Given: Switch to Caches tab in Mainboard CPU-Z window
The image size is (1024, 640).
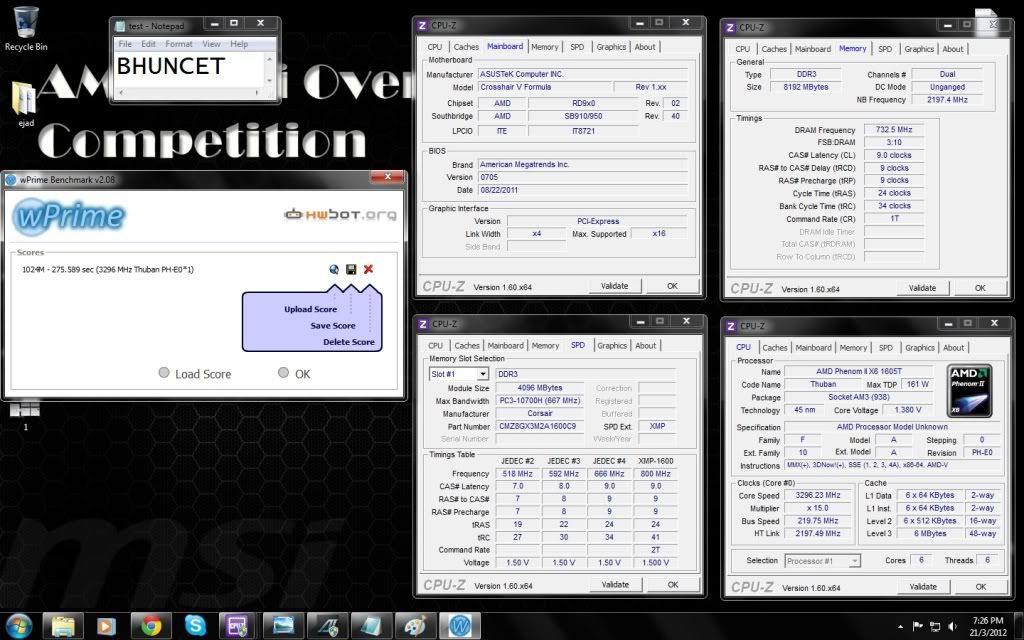Looking at the screenshot, I should pyautogui.click(x=466, y=47).
